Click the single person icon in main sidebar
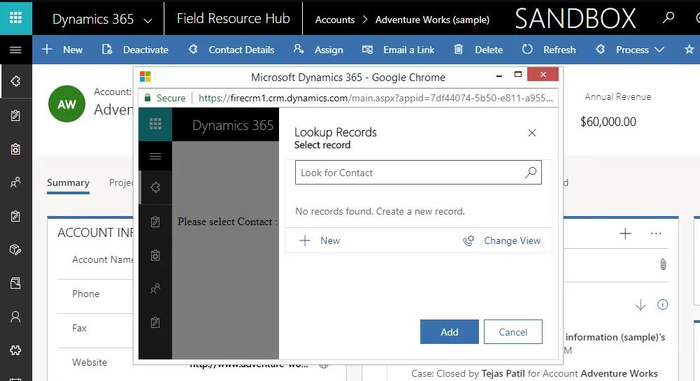The image size is (700, 381). coord(16,317)
